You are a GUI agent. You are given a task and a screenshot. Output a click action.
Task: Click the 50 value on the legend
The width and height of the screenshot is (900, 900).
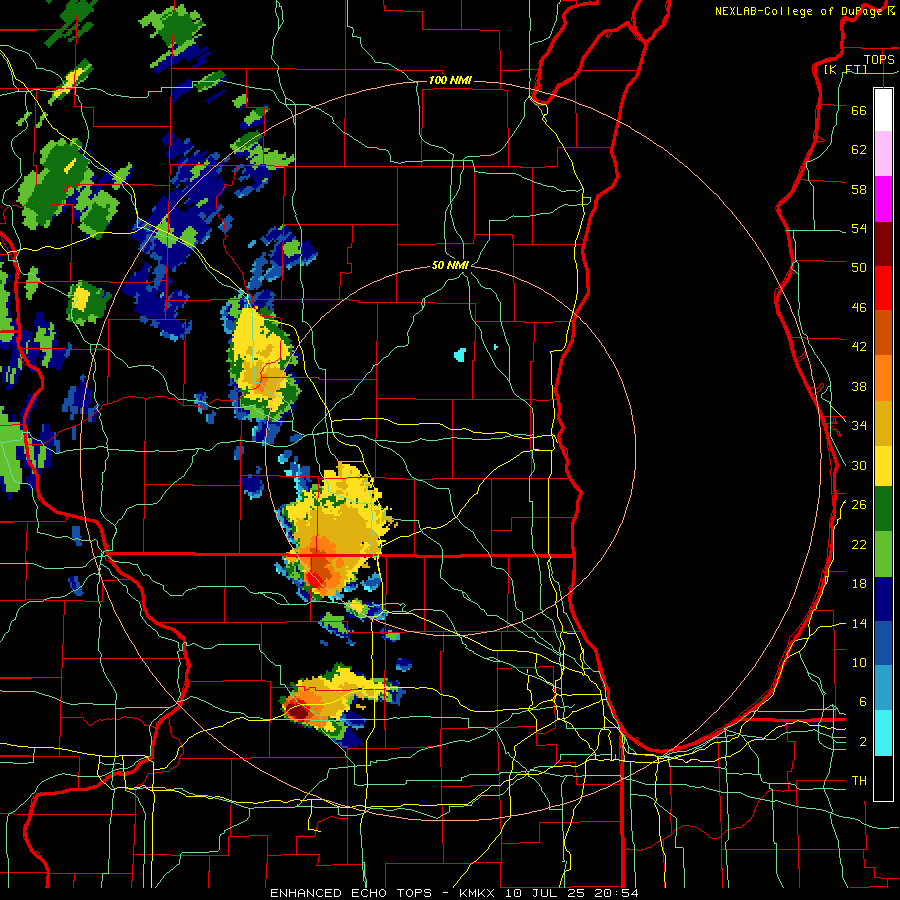click(x=859, y=268)
